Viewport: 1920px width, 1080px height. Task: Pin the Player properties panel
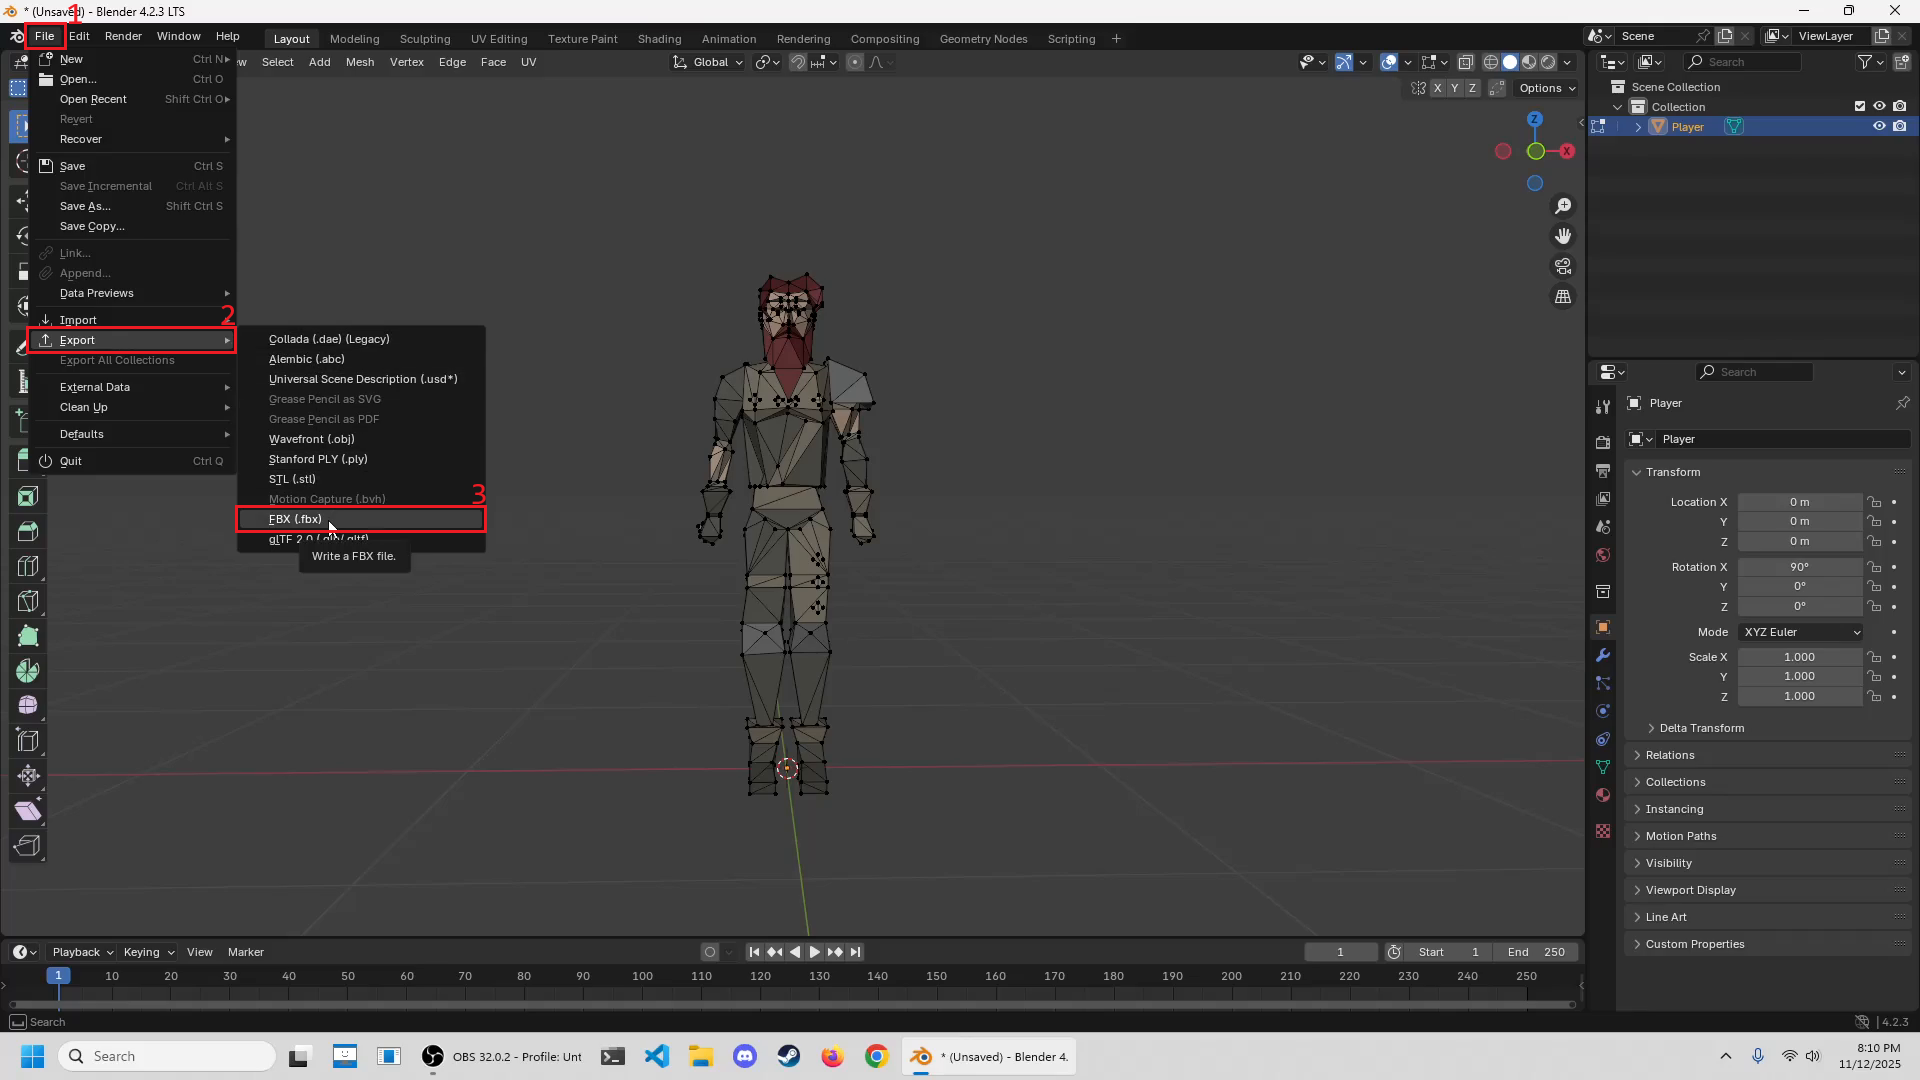1902,403
